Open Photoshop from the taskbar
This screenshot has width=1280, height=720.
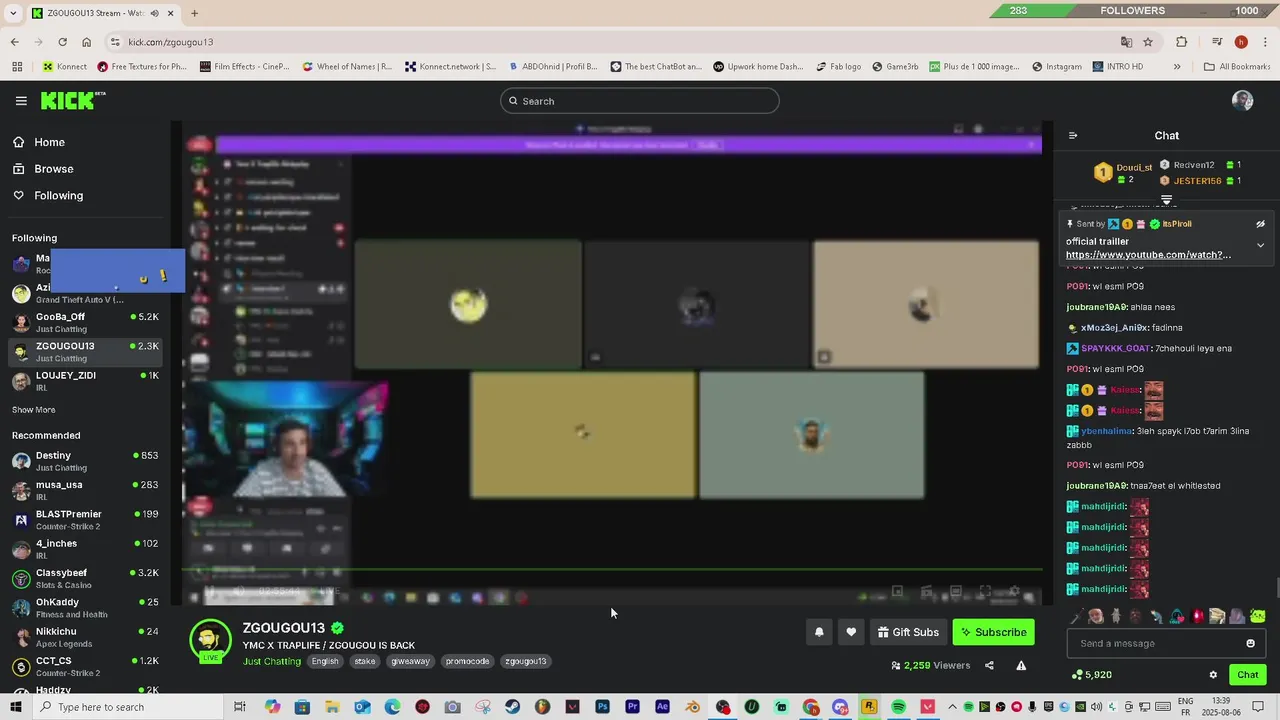click(602, 707)
